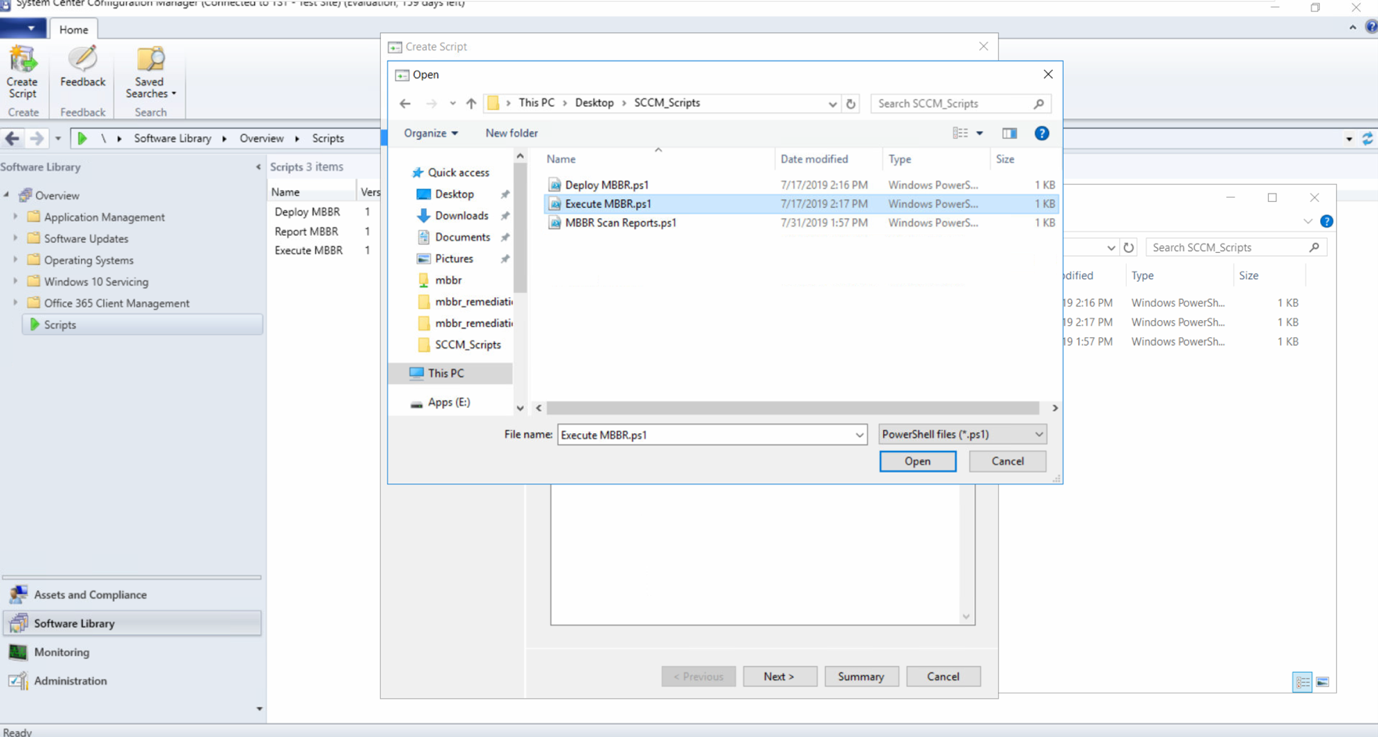The image size is (1378, 737).
Task: Click Overview in the console breadcrumb
Action: point(261,139)
